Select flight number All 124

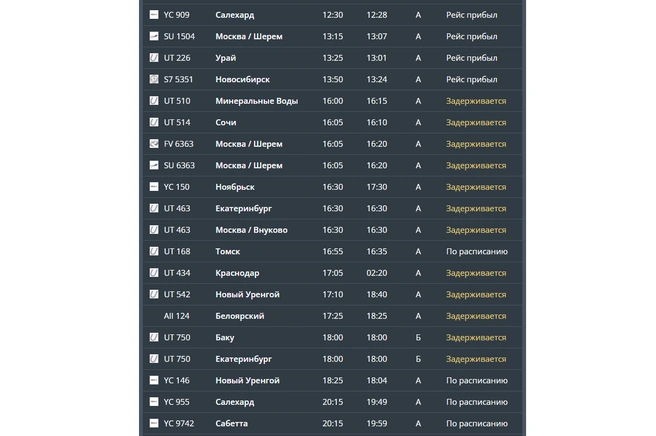(177, 316)
